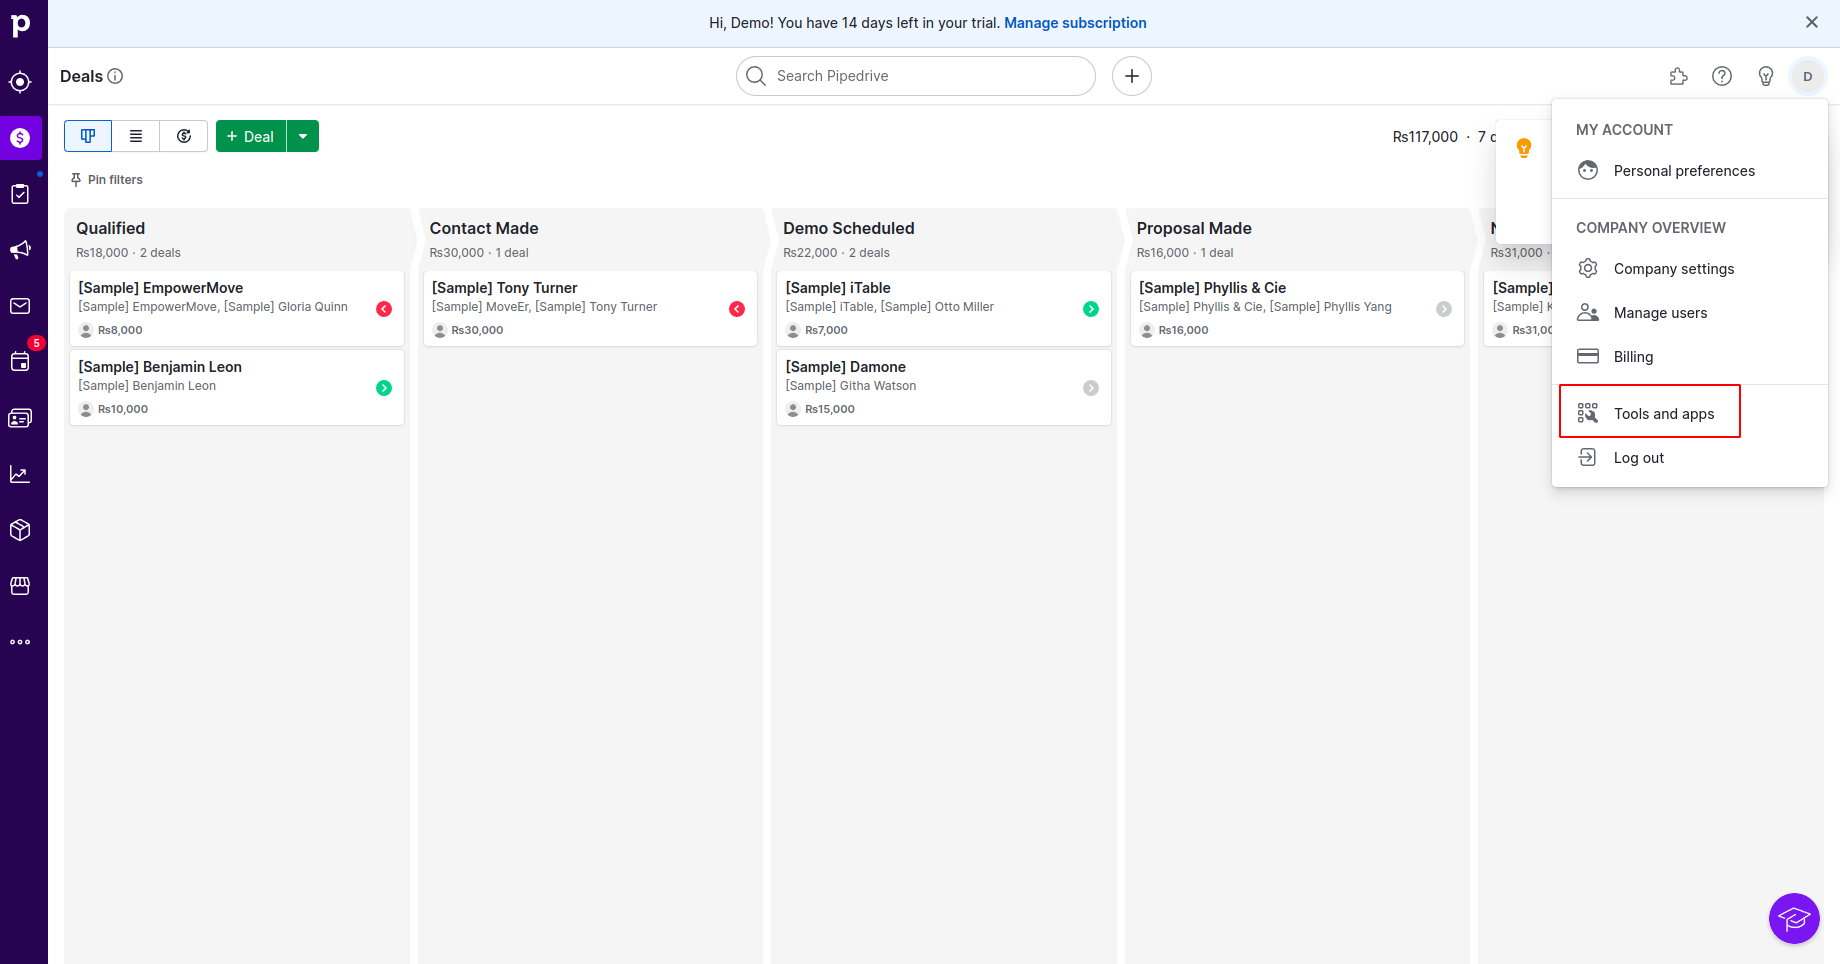1840x964 pixels.
Task: Open Leads from the left sidebar
Action: pyautogui.click(x=20, y=82)
